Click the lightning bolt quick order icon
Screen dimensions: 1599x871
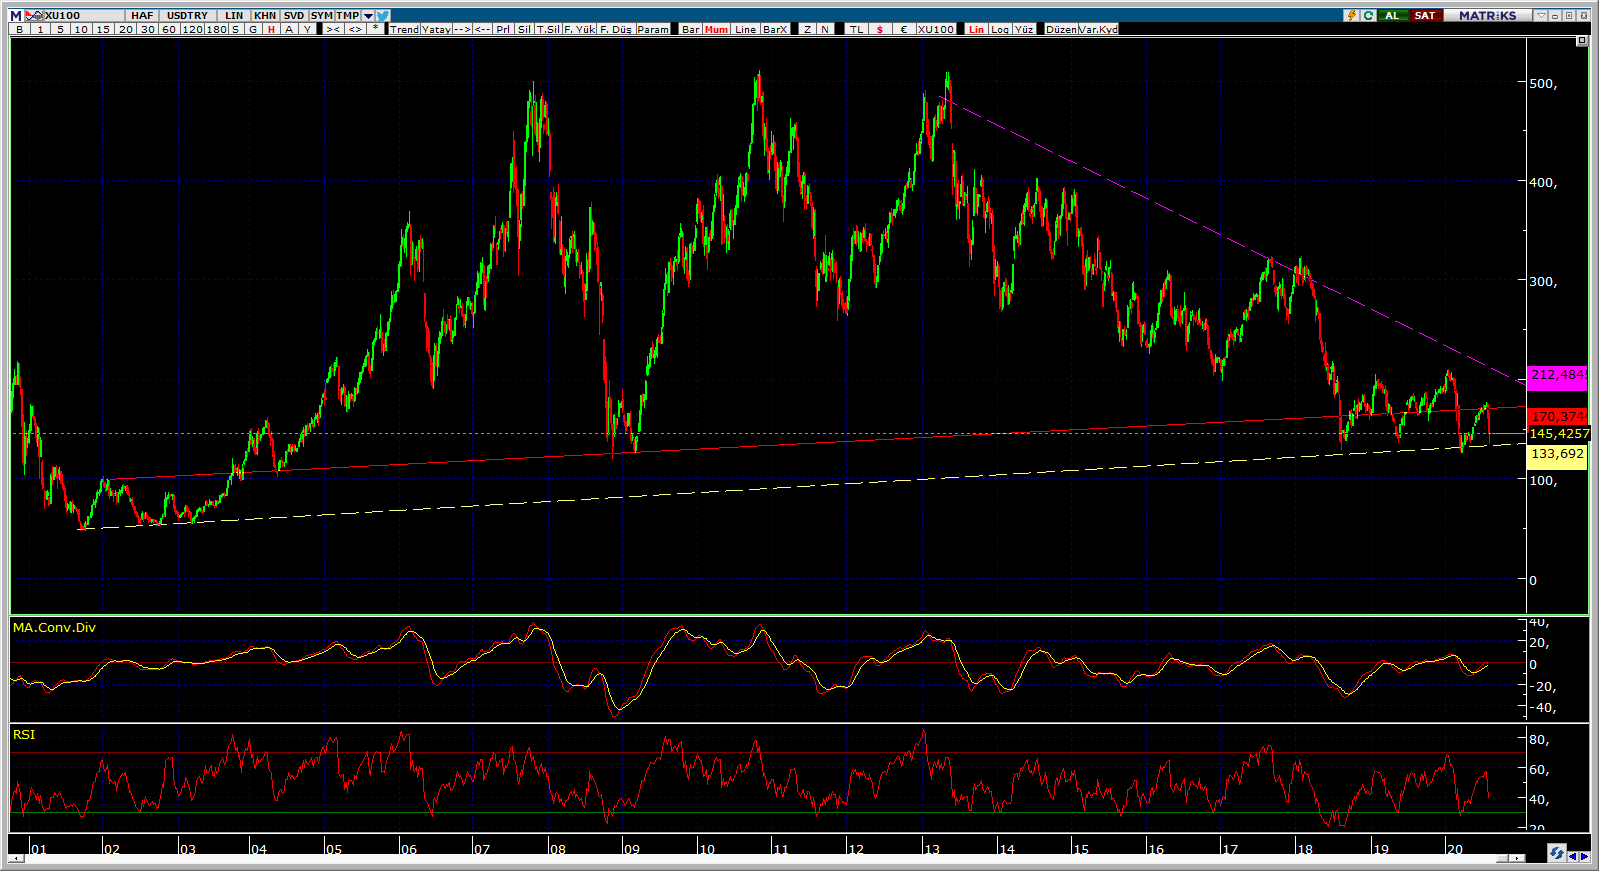point(1352,16)
